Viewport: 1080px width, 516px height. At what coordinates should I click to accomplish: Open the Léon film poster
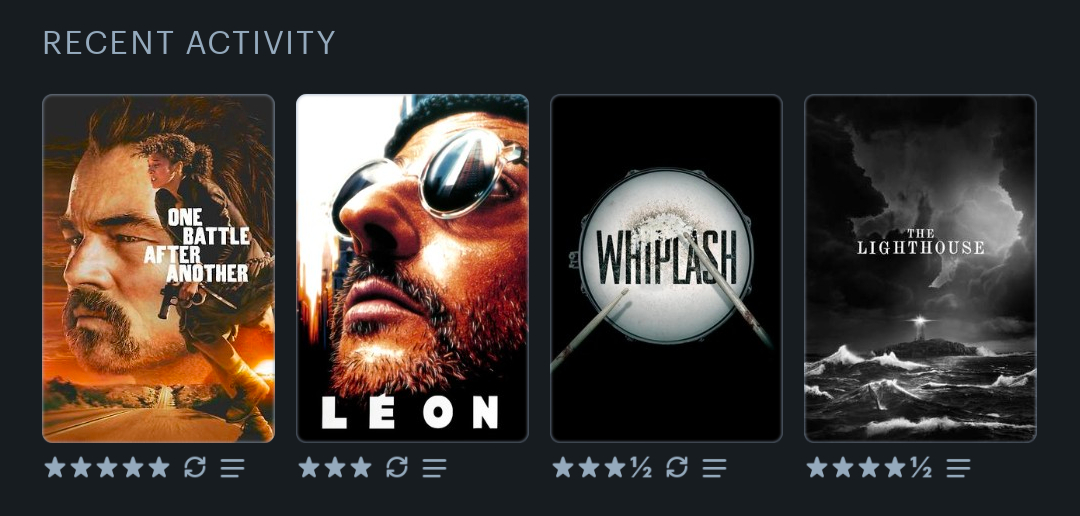[x=412, y=268]
